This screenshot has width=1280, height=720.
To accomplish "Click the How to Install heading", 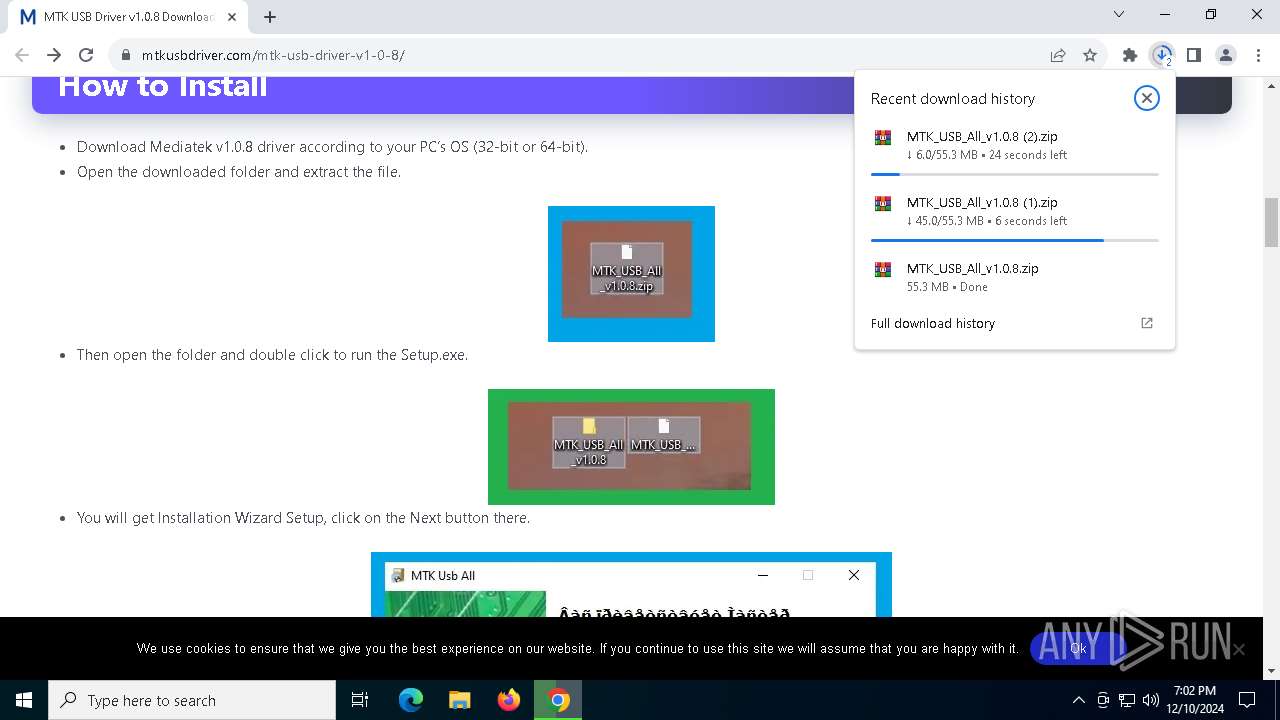I will click(x=163, y=86).
